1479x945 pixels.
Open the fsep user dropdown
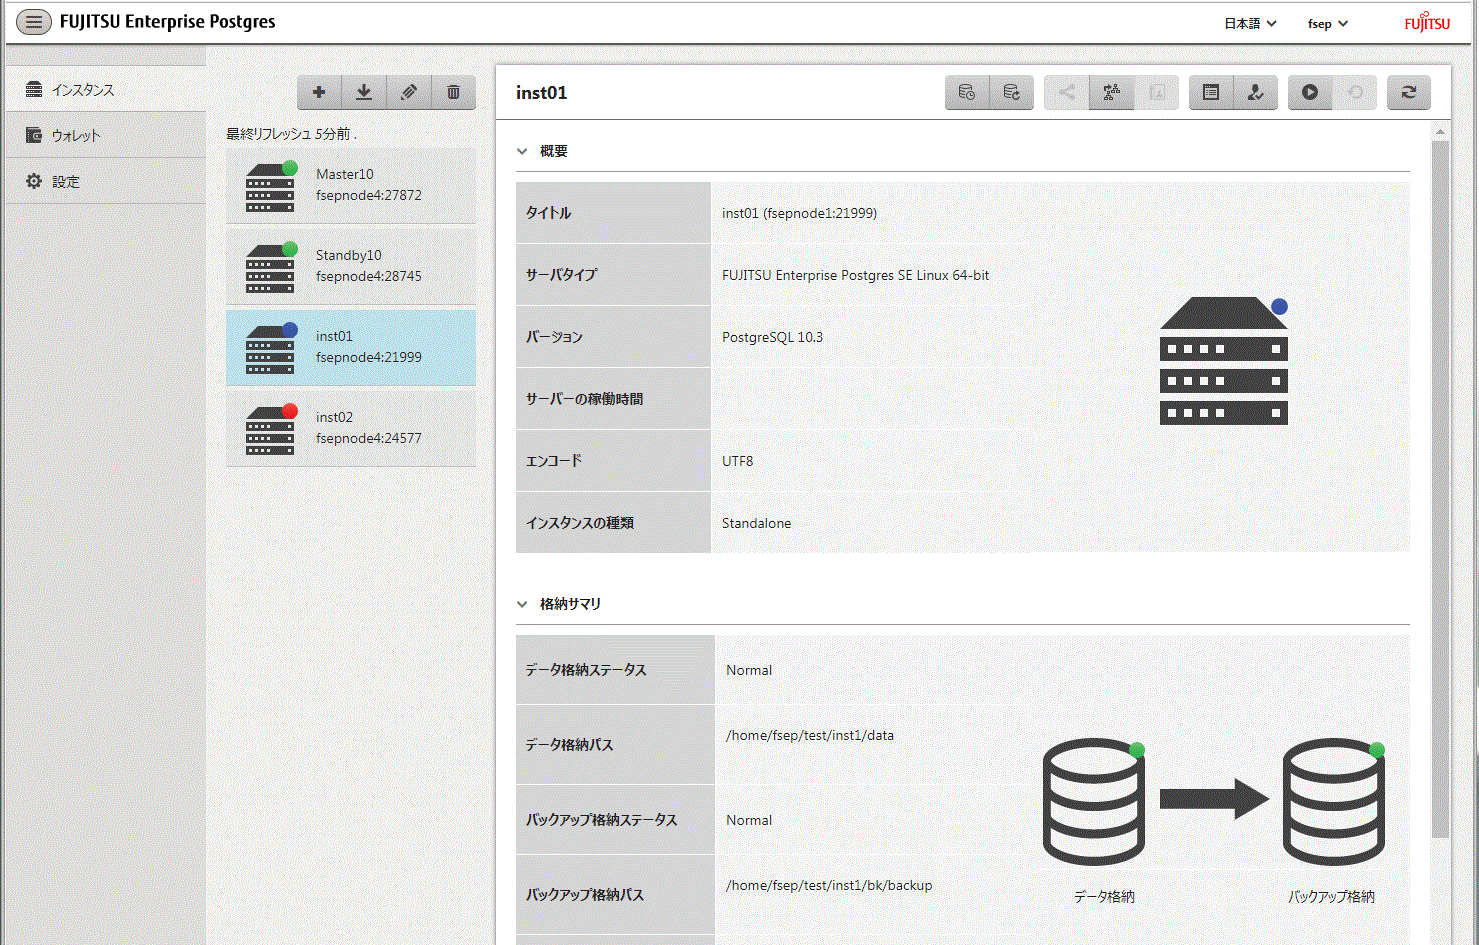[x=1328, y=23]
